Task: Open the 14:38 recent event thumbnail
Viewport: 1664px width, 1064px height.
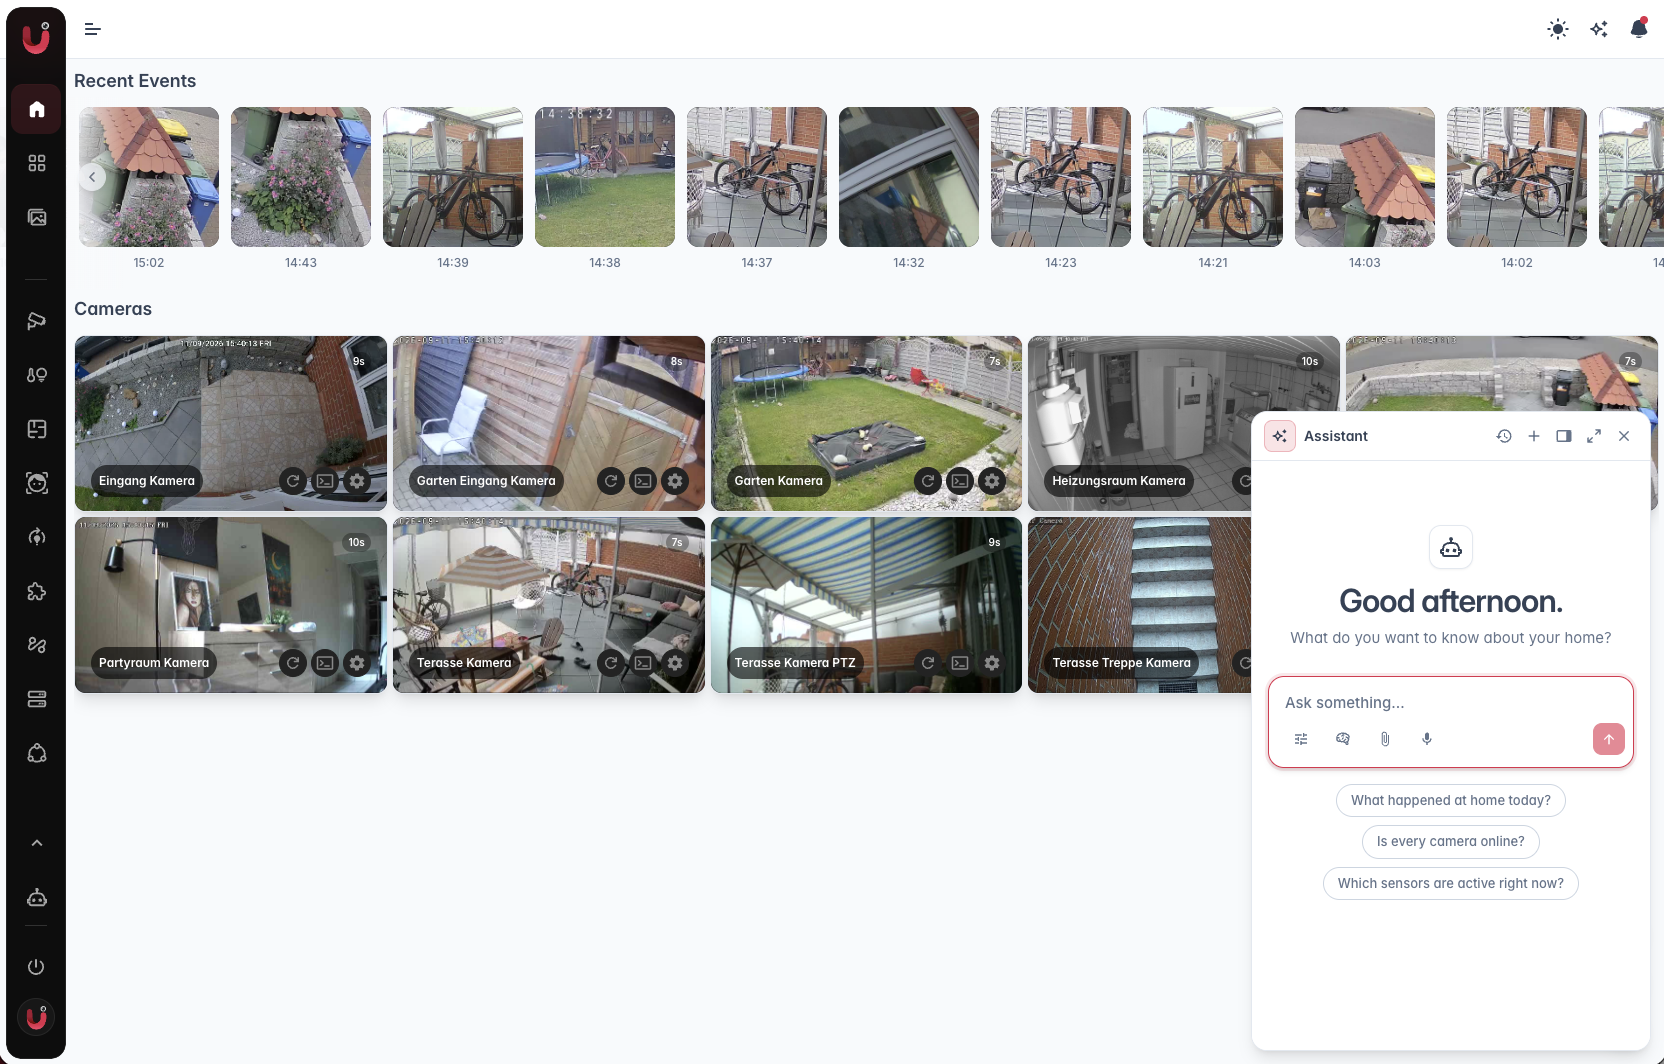Action: click(x=605, y=177)
